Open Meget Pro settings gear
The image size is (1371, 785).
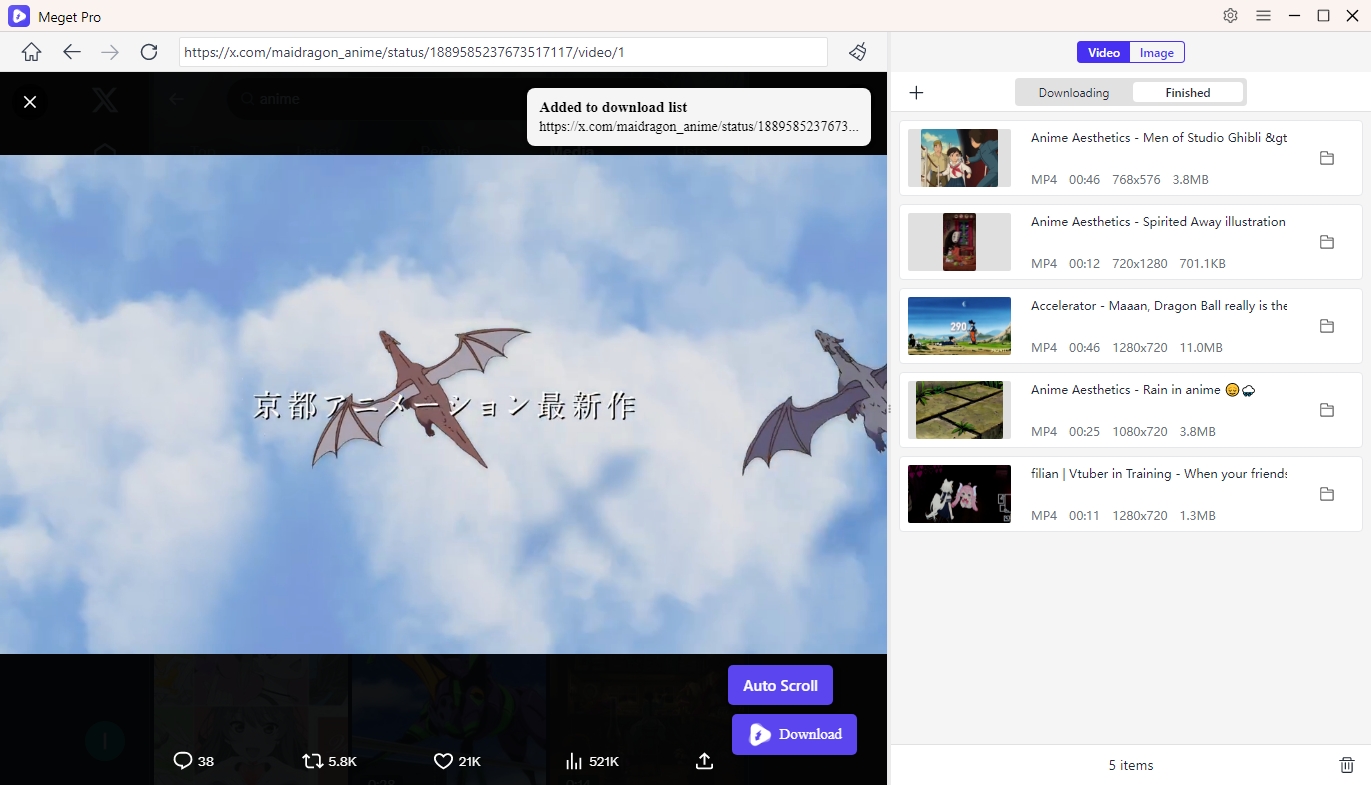coord(1231,16)
